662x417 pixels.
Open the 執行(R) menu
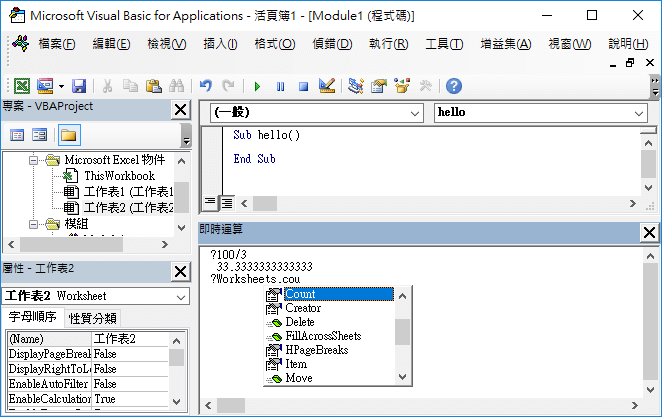(x=389, y=44)
